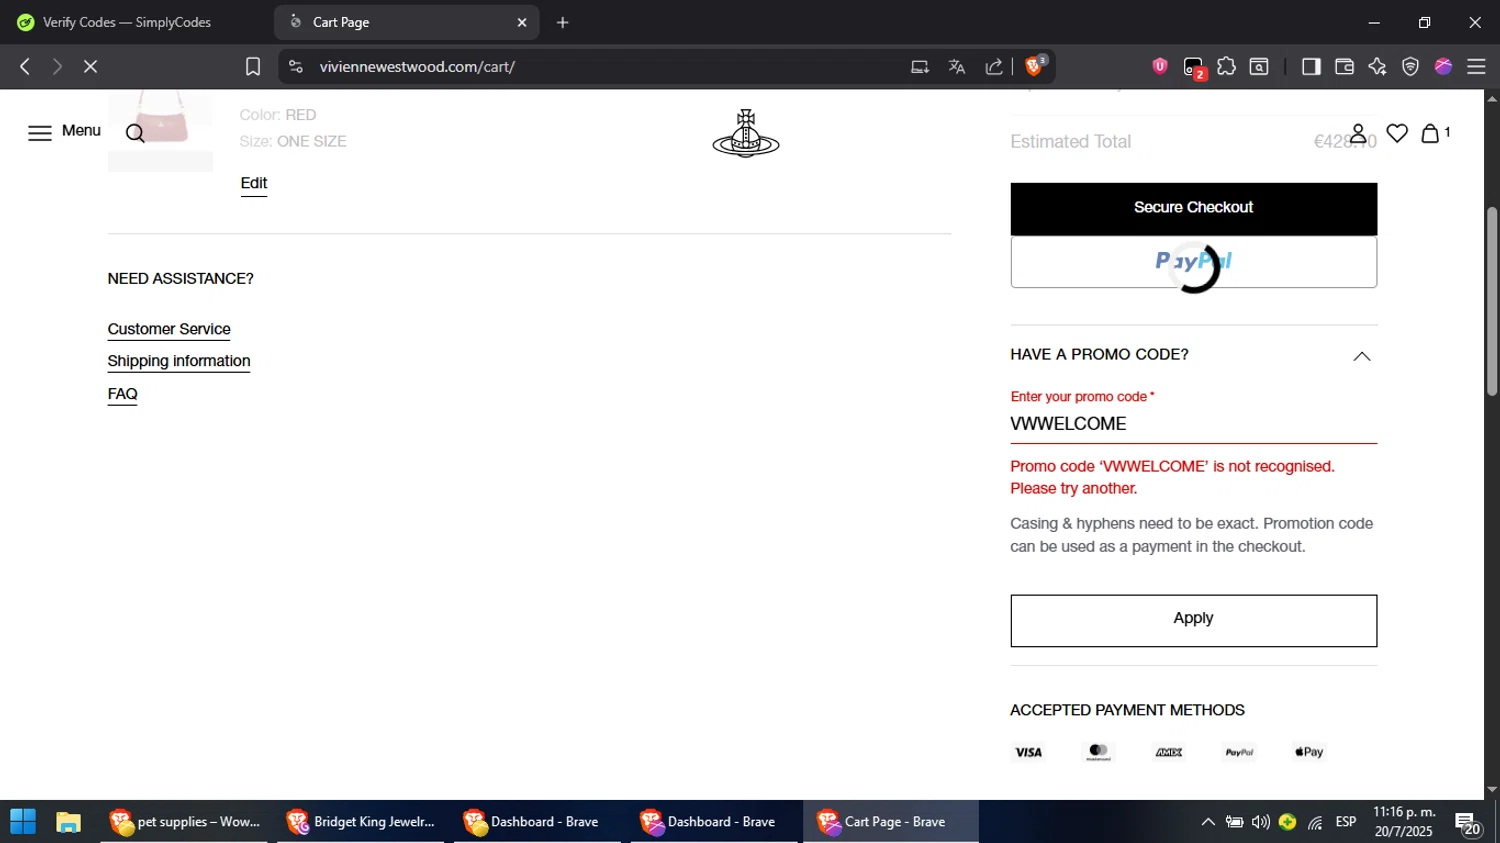Click the PayPal checkout button
Screen dimensions: 1500x843
pos(1193,262)
